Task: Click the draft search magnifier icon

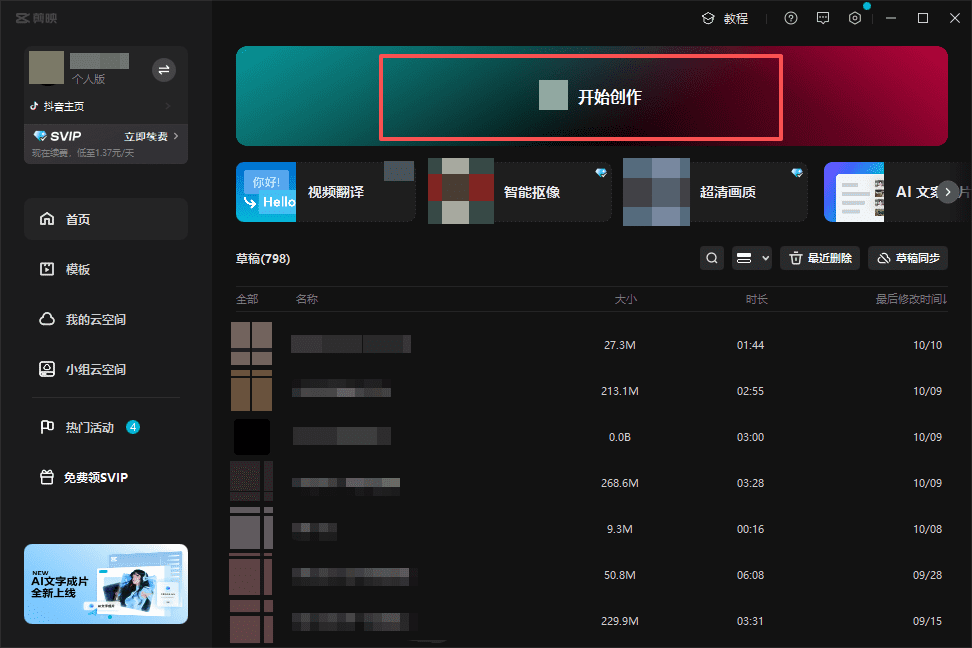Action: click(x=711, y=258)
